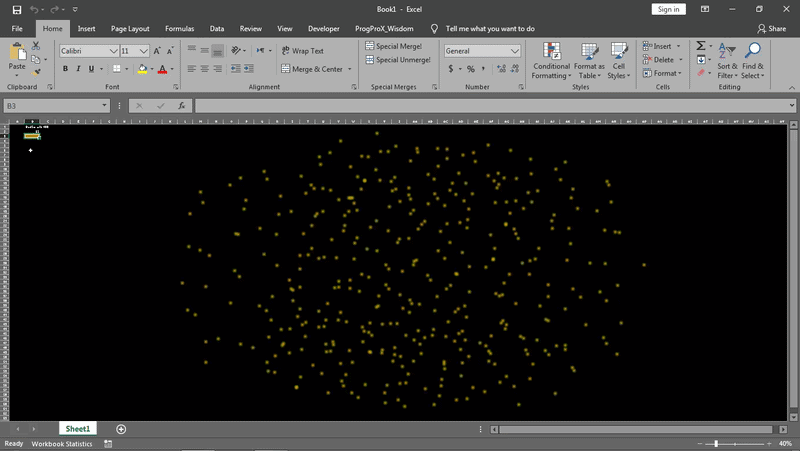Open the Format cells menu
This screenshot has width=800, height=451.
[x=662, y=73]
